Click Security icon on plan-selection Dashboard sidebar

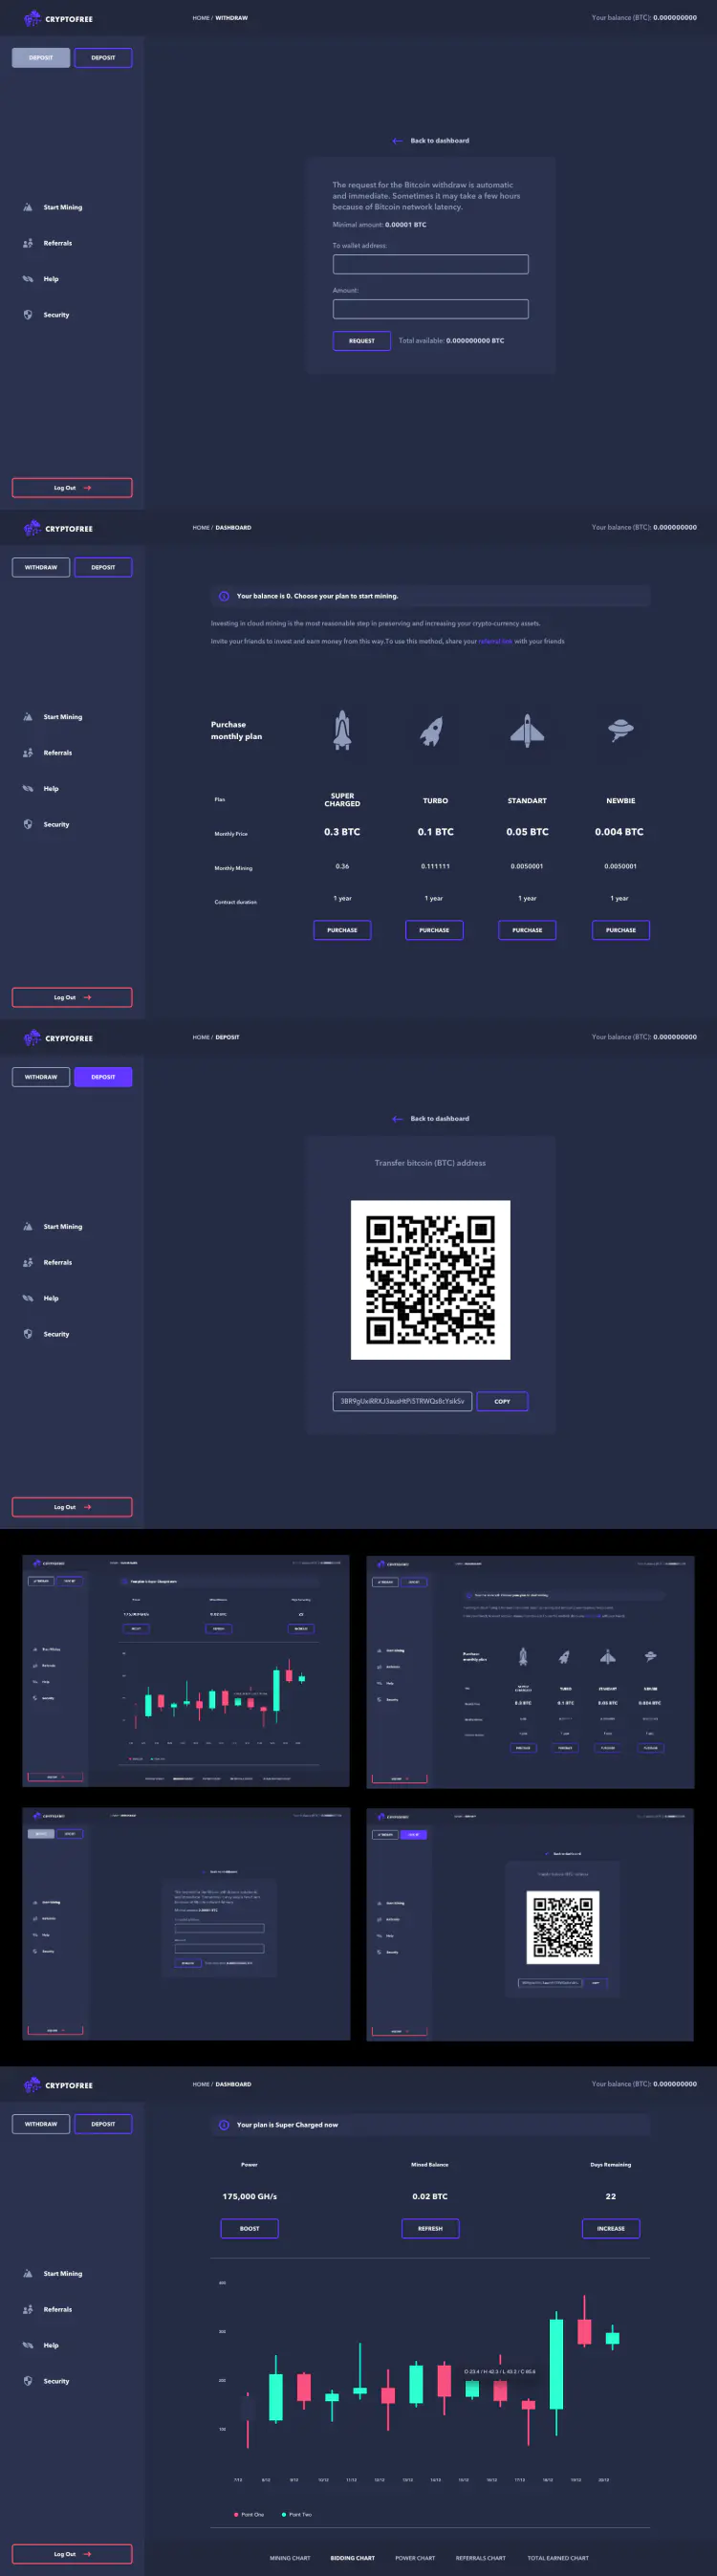point(28,824)
